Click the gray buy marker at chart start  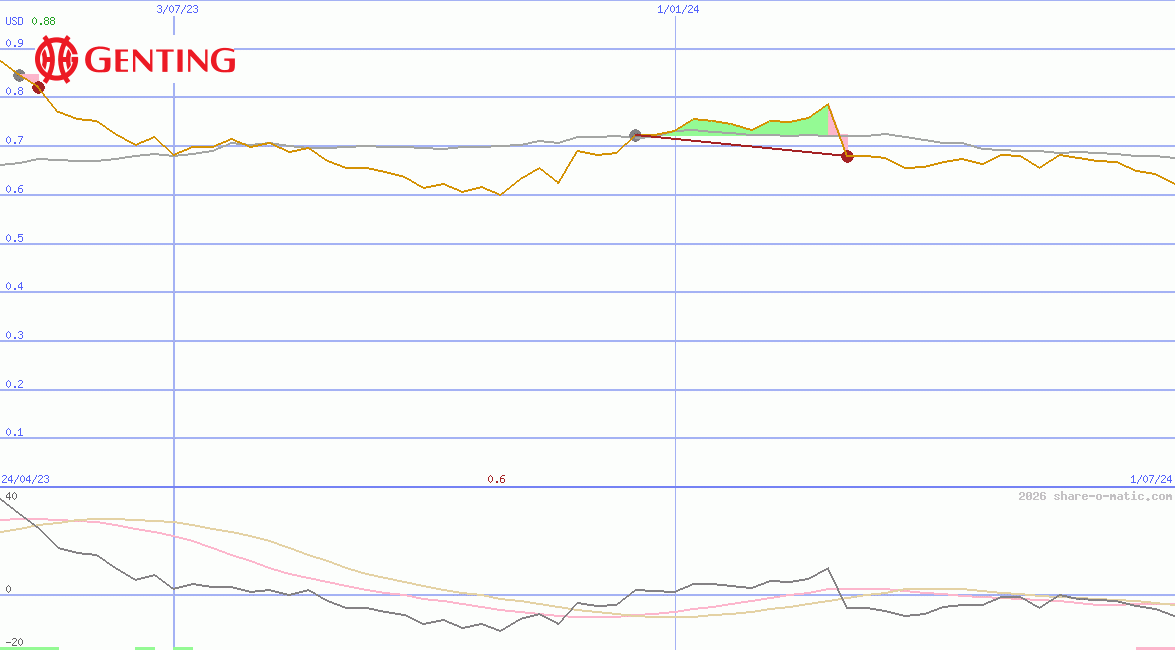[x=18, y=75]
